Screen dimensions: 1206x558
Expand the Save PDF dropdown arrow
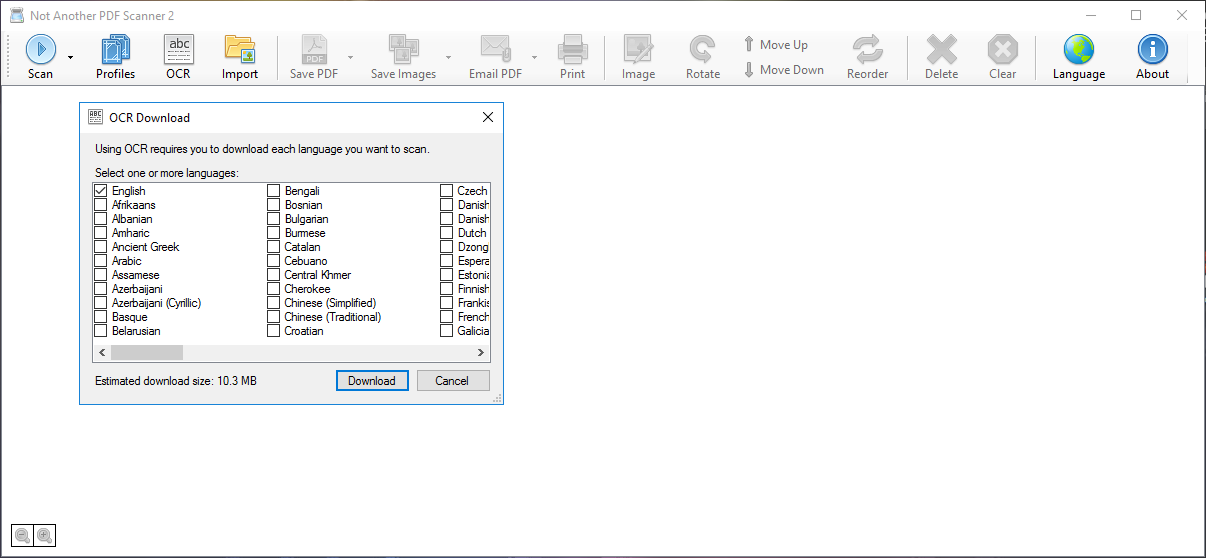[x=350, y=57]
